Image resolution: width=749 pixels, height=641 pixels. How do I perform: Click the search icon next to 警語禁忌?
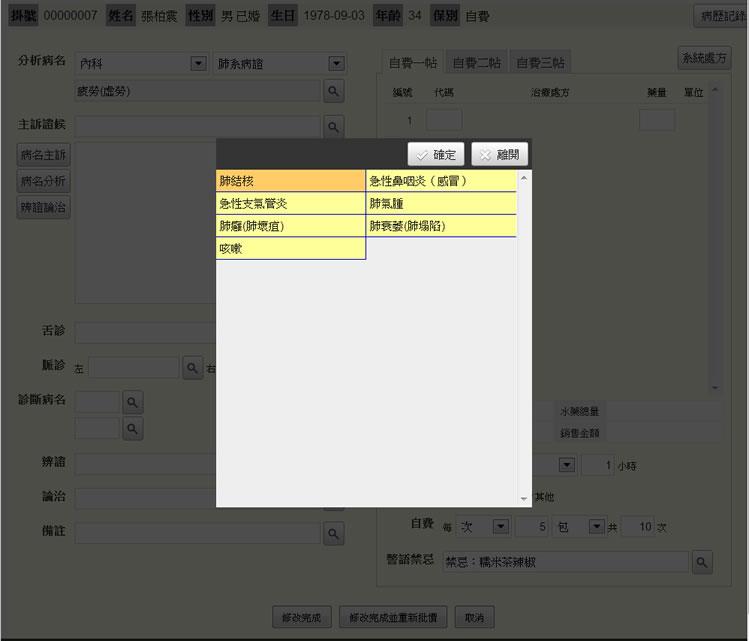coord(702,562)
